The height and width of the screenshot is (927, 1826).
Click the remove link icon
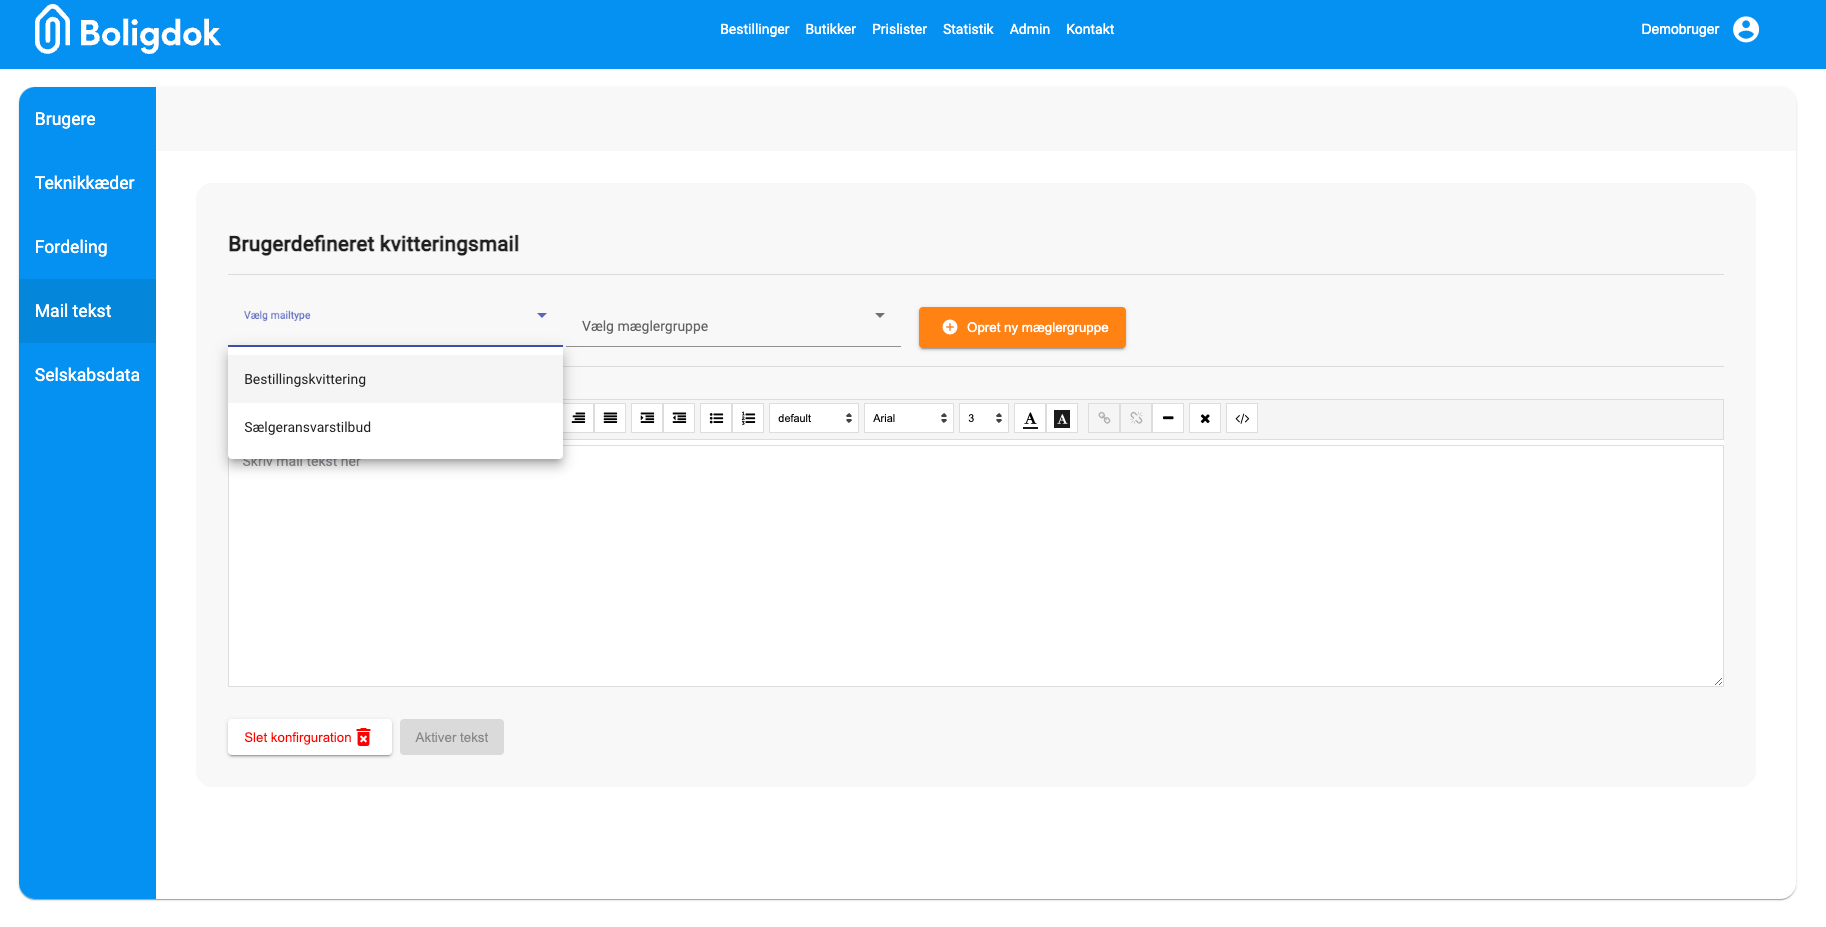[x=1136, y=418]
